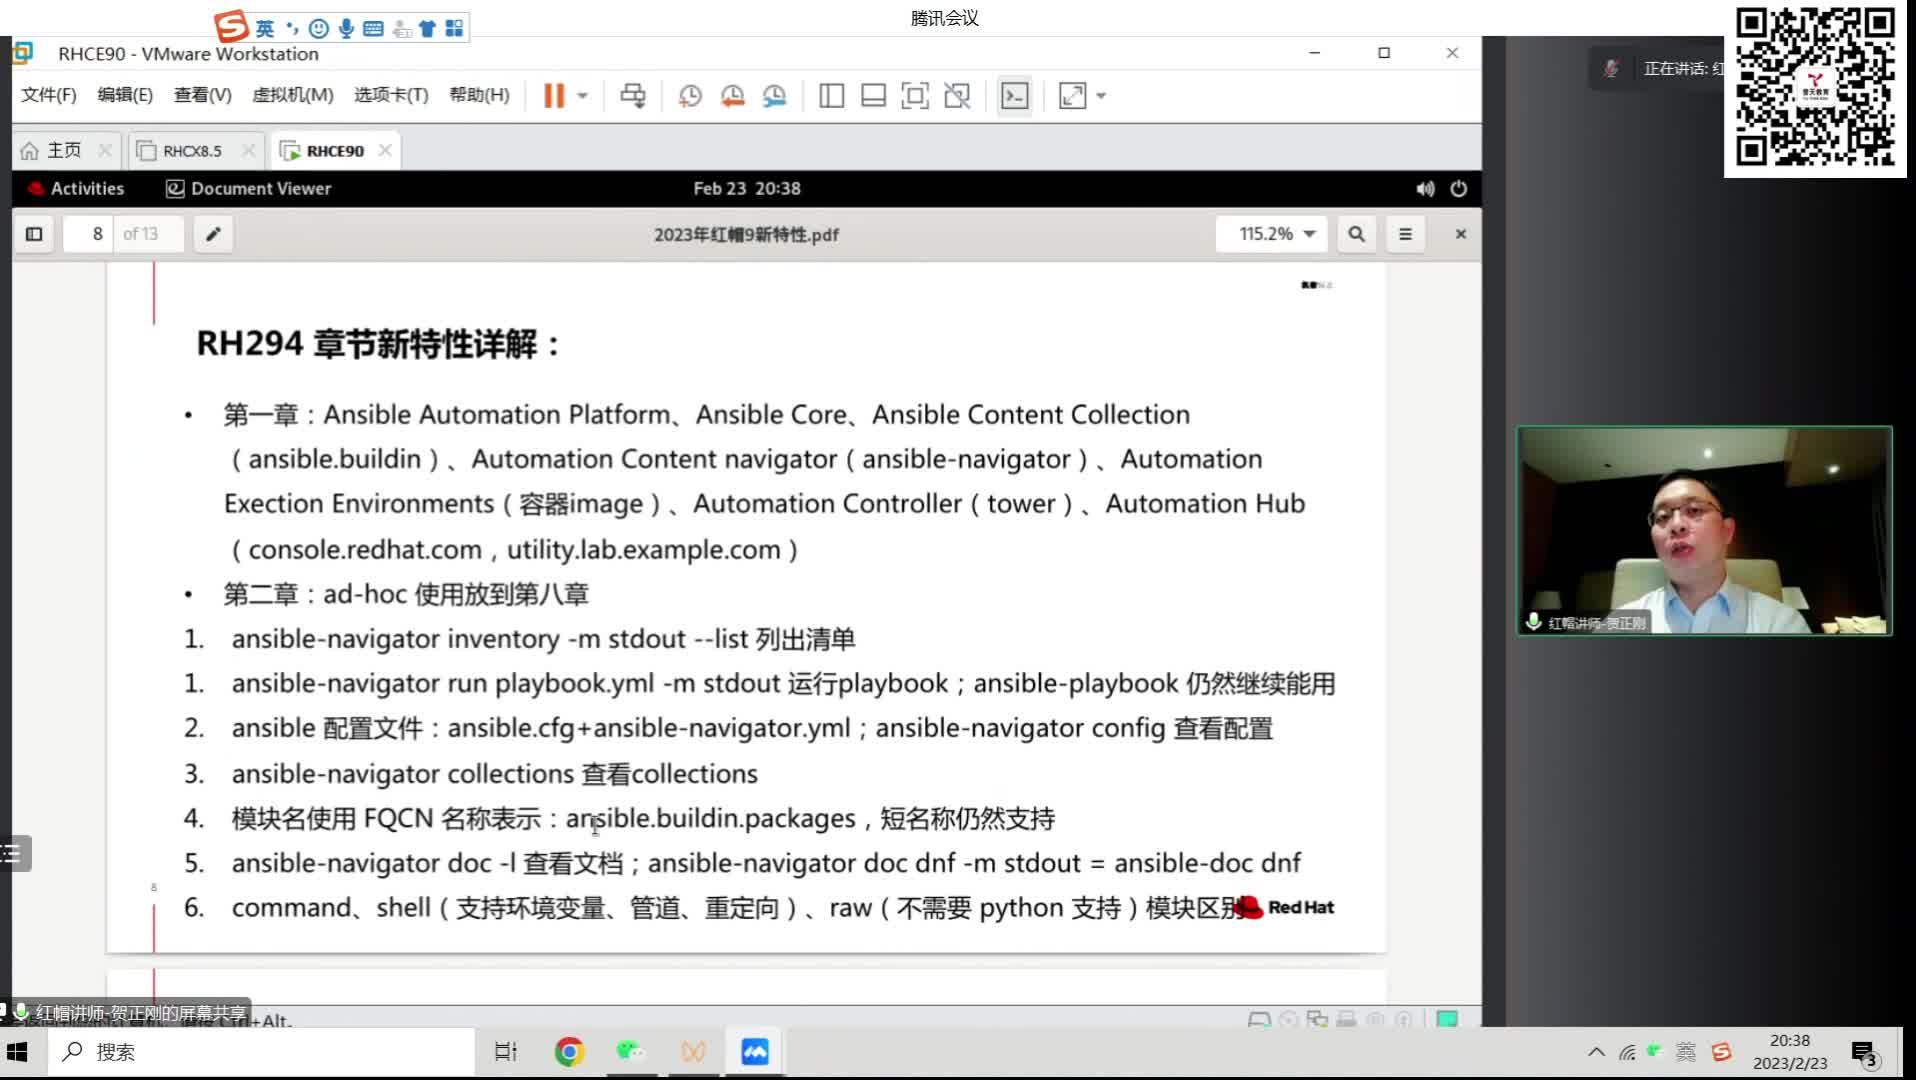Image resolution: width=1916 pixels, height=1080 pixels.
Task: Open the VM snapshot manager
Action: (x=775, y=95)
